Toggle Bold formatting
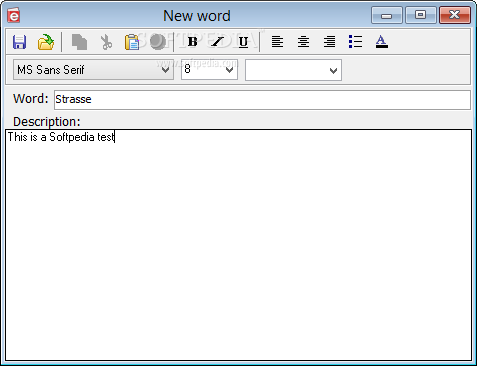Viewport: 477px width, 366px height. [x=192, y=42]
